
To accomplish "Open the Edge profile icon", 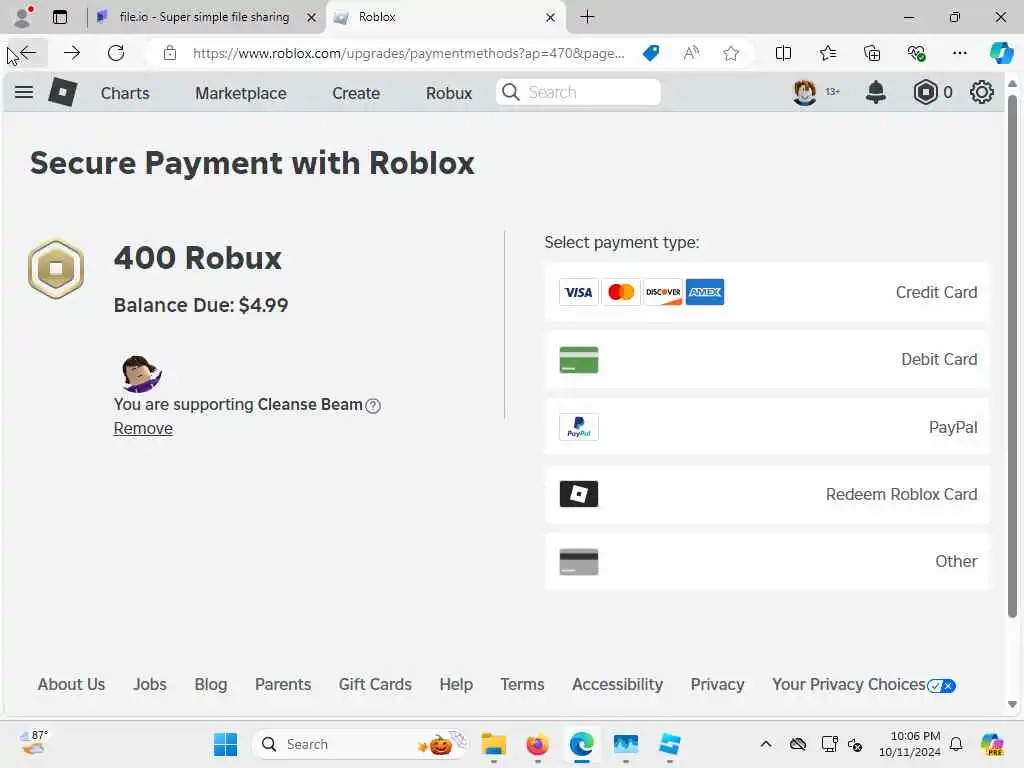I will point(24,16).
